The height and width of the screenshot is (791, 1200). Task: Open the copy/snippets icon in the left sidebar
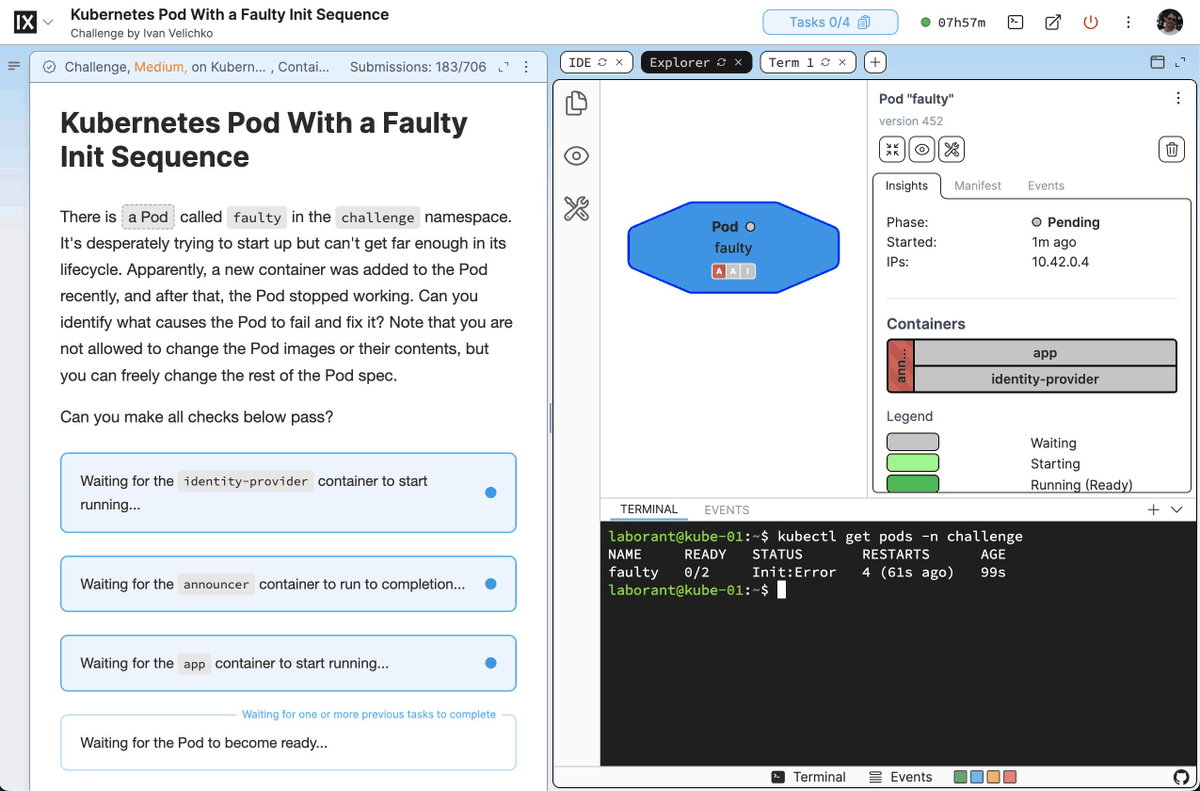pyautogui.click(x=576, y=103)
